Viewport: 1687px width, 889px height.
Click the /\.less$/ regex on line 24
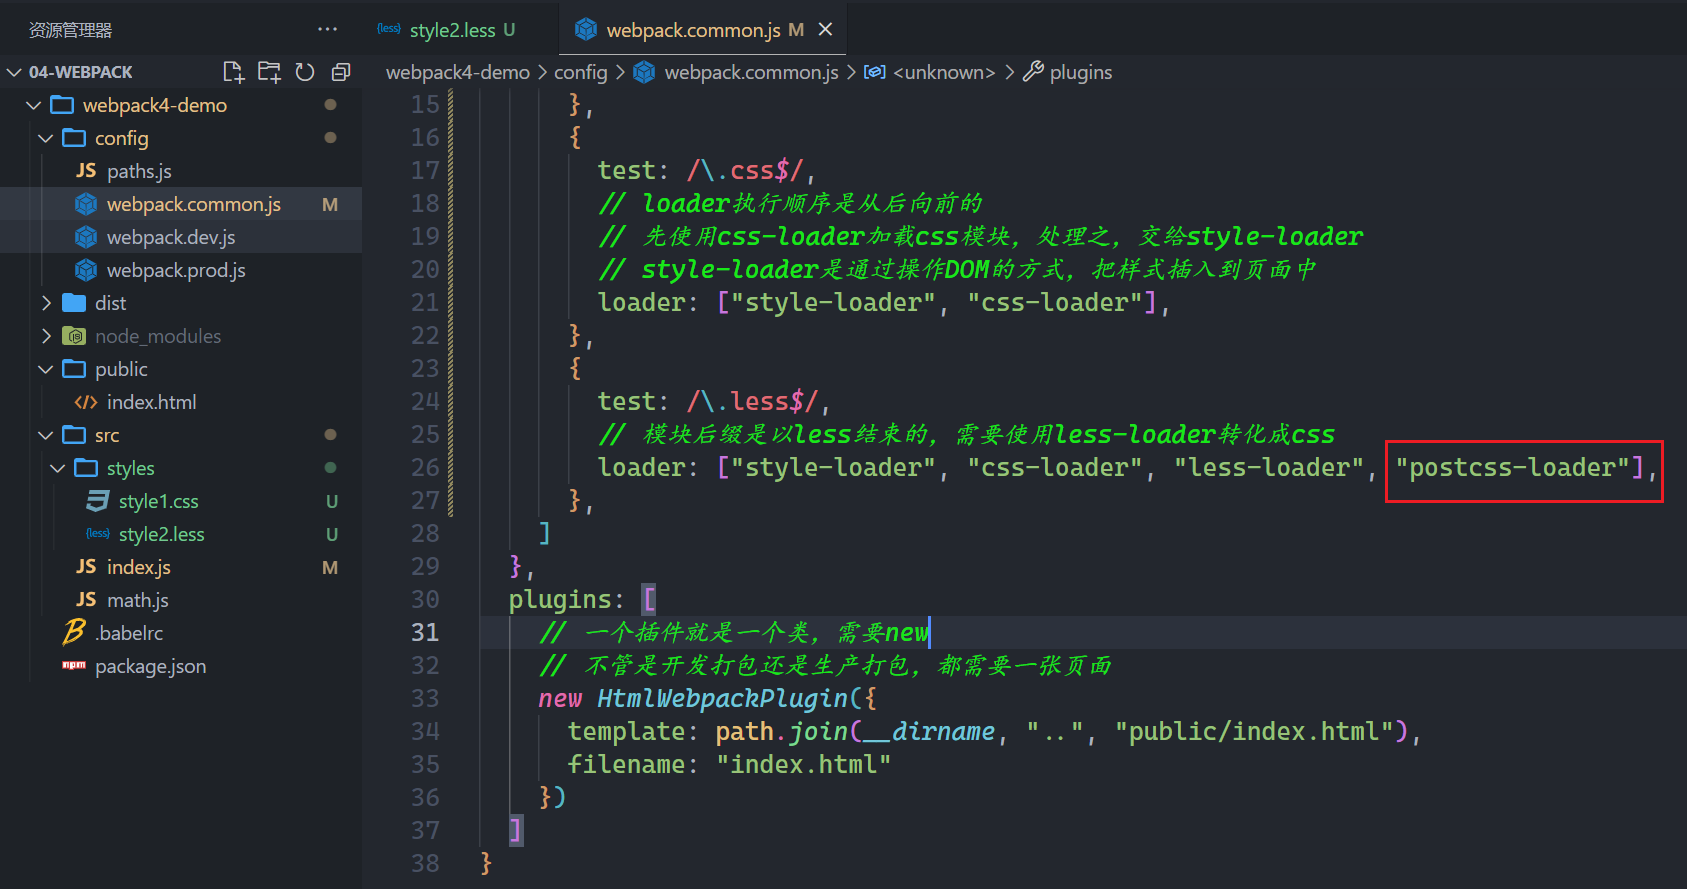click(x=752, y=402)
